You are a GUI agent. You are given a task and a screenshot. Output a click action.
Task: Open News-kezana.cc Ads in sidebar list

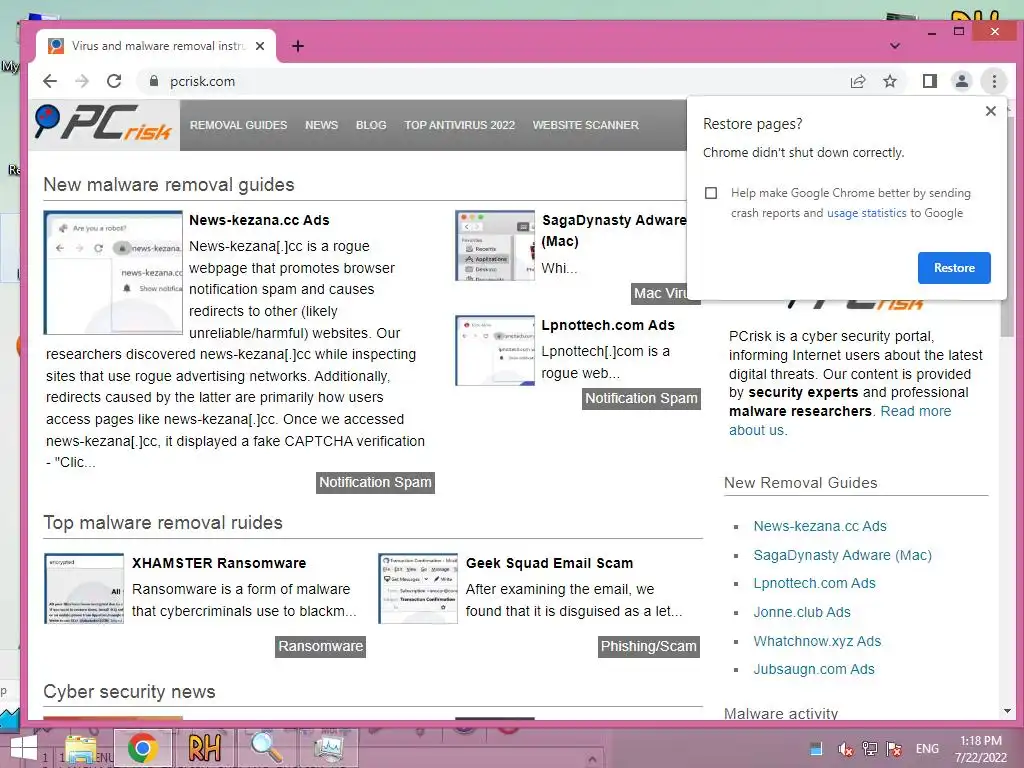coord(820,526)
